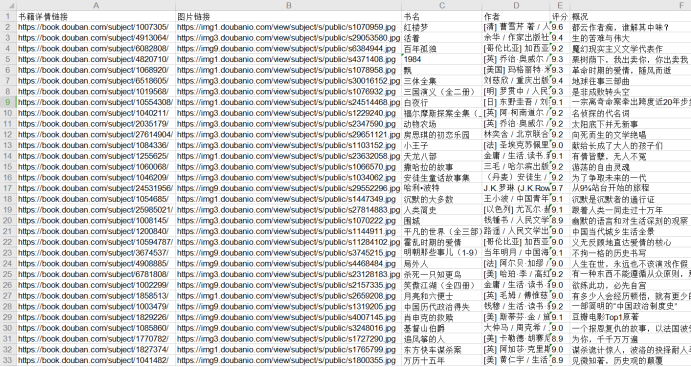Select row 9 header
691x367 pixels.
point(8,102)
